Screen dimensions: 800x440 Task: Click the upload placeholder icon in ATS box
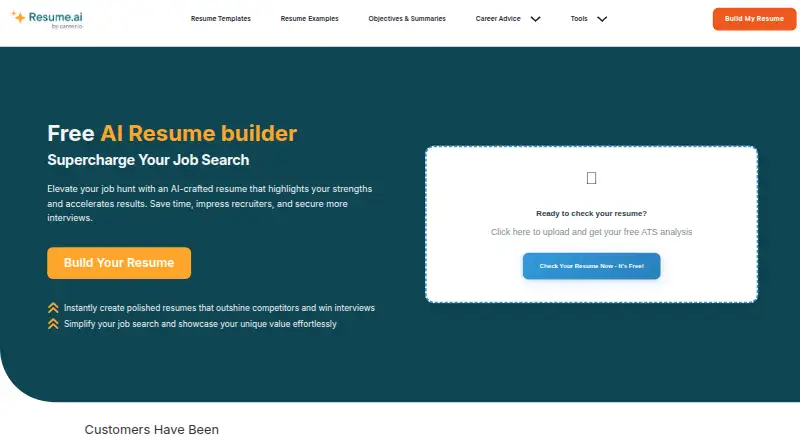[x=591, y=178]
